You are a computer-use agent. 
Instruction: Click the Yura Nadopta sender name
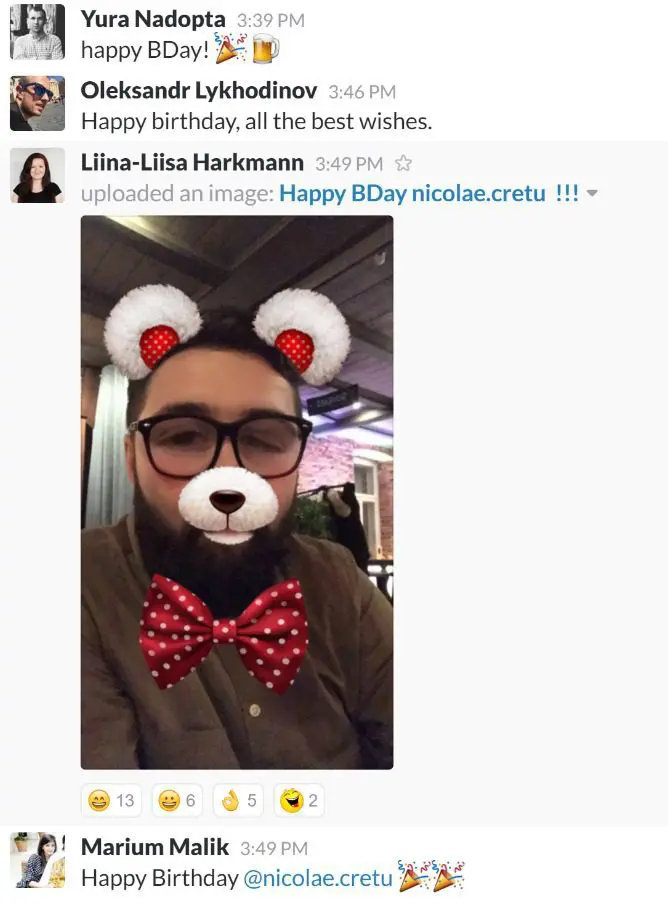(x=153, y=20)
